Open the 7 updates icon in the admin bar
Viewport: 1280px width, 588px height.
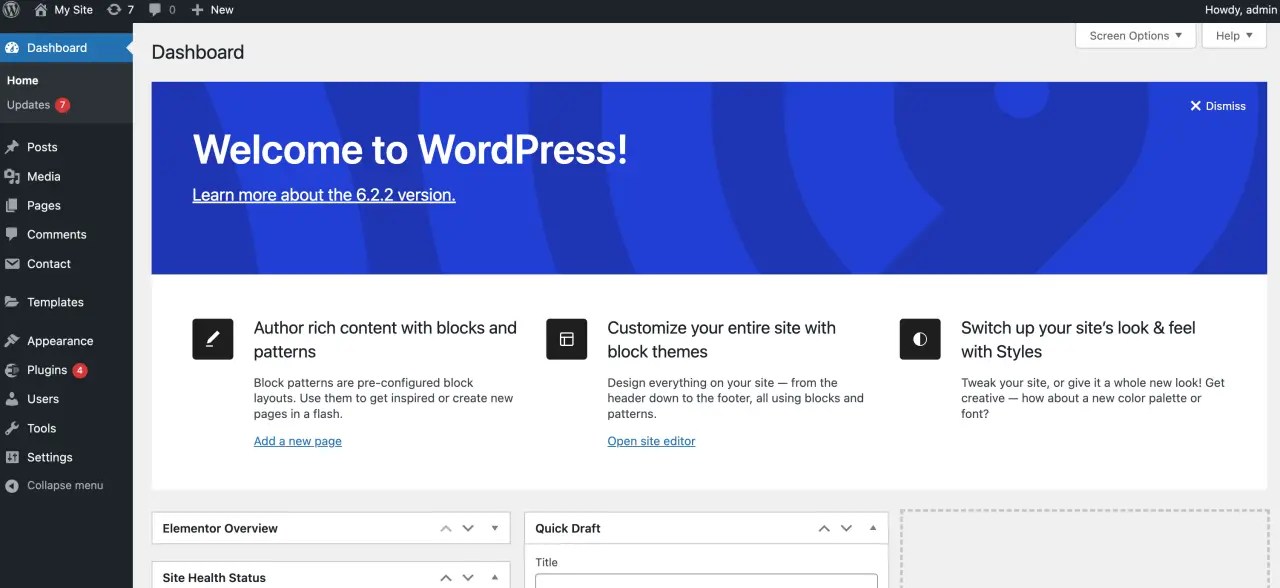120,10
